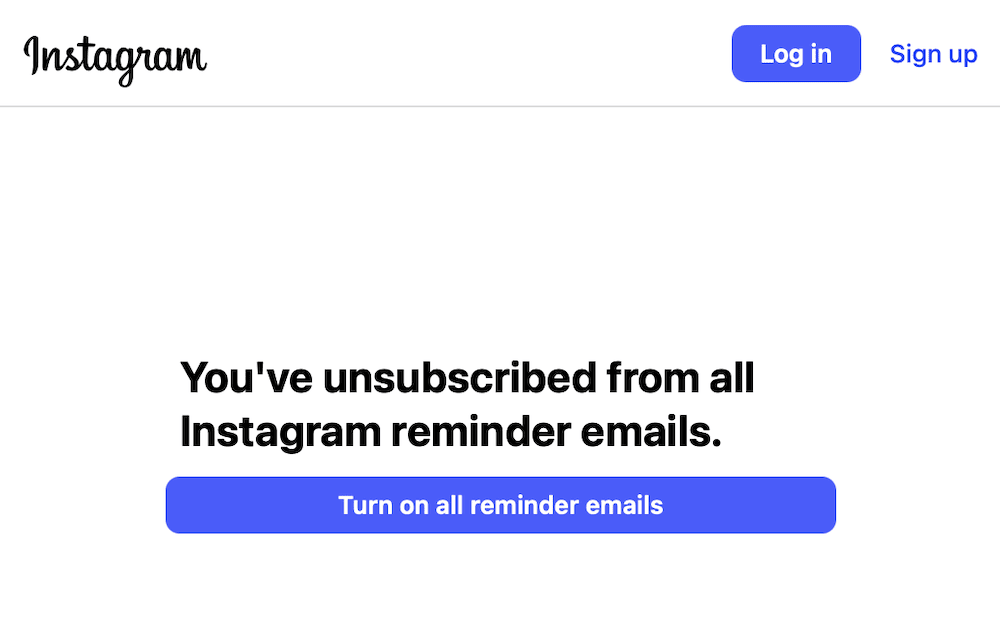Re-enable reminder emails with the wide blue button
The height and width of the screenshot is (624, 1000).
500,505
